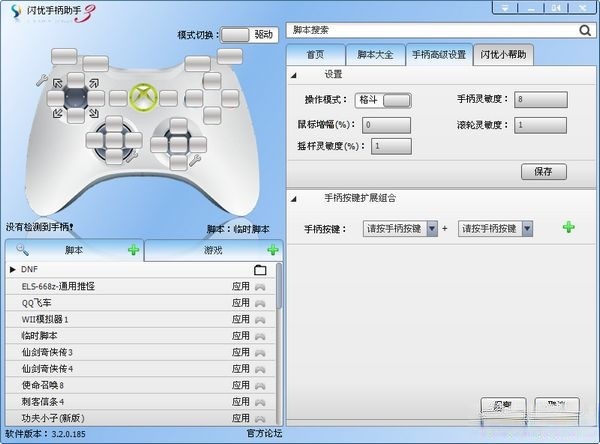This screenshot has width=600, height=444.
Task: Click gamepad icon for 临时脚本
Action: pos(260,336)
